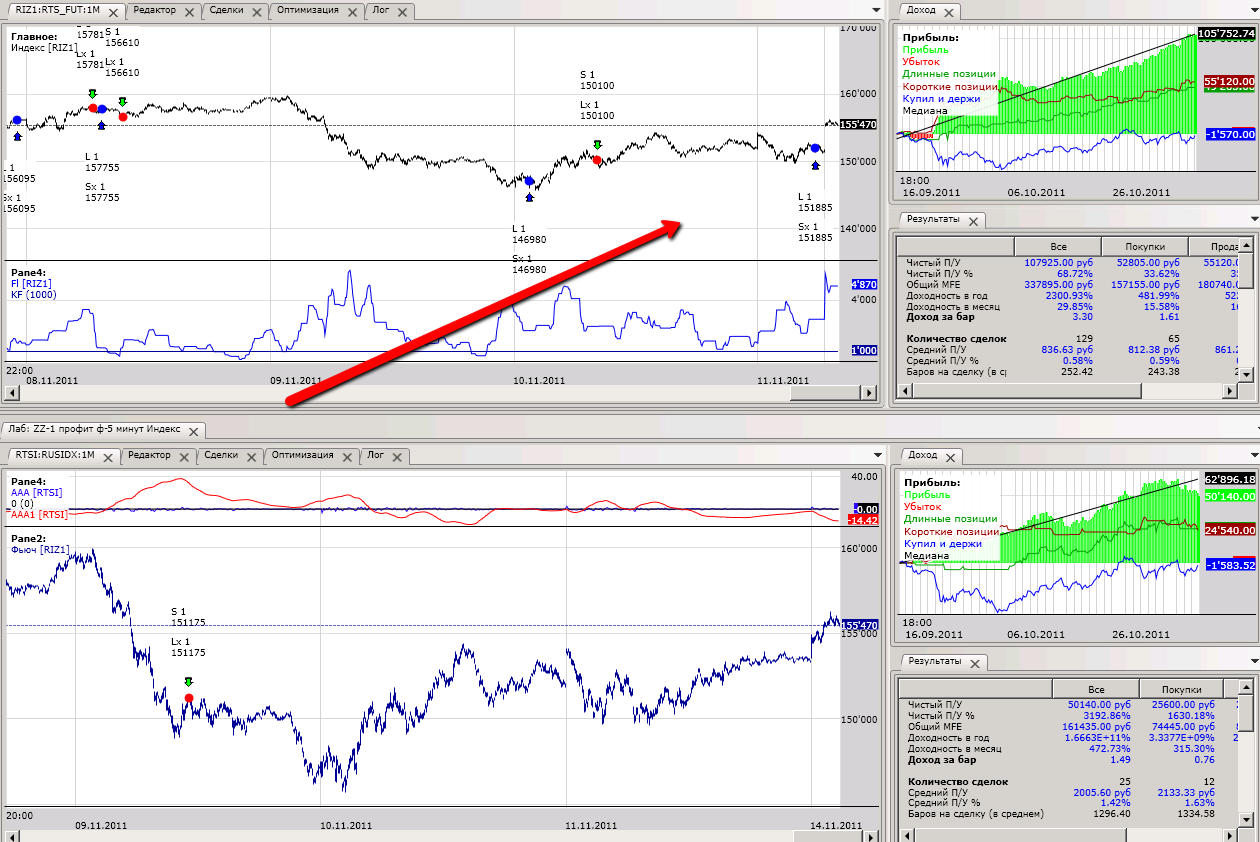Image resolution: width=1260 pixels, height=842 pixels.
Task: Click the scroll-down arrow in the upper results table
Action: pos(1245,376)
